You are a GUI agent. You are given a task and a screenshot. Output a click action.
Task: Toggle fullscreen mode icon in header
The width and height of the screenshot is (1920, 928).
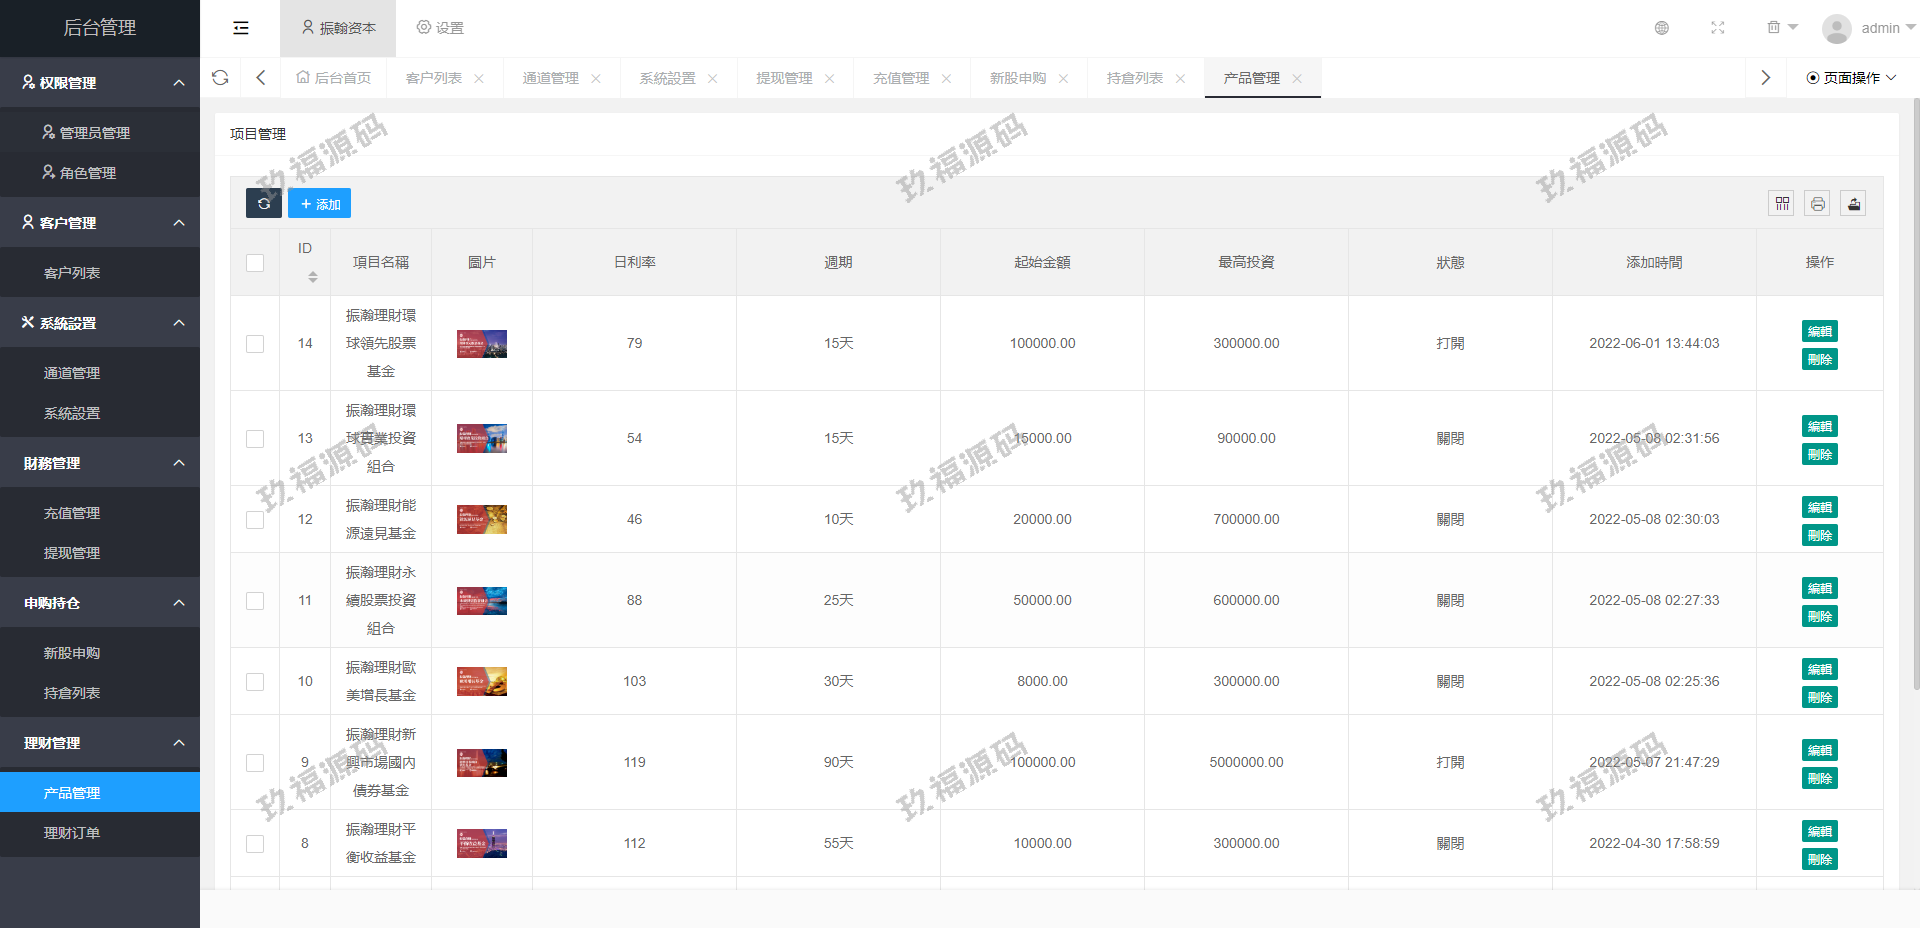pyautogui.click(x=1718, y=28)
